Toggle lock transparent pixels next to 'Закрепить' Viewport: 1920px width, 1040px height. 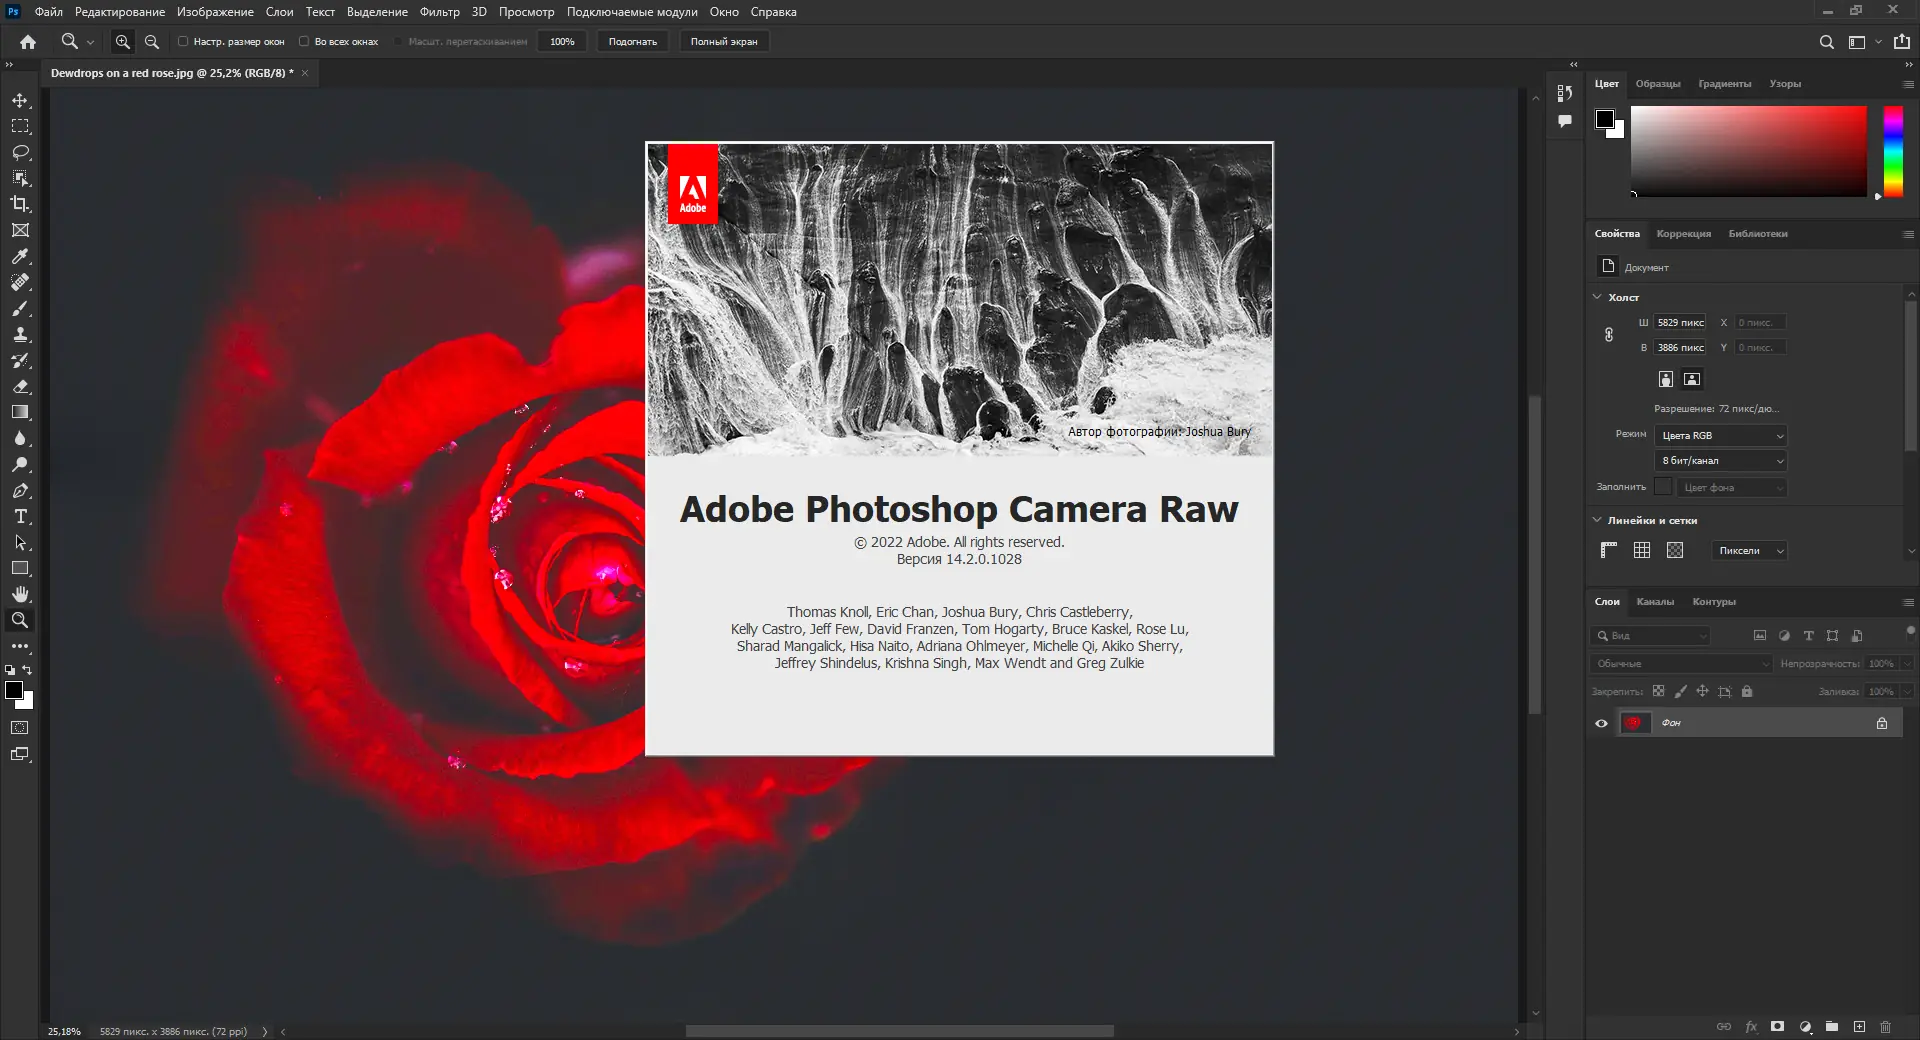pyautogui.click(x=1659, y=691)
